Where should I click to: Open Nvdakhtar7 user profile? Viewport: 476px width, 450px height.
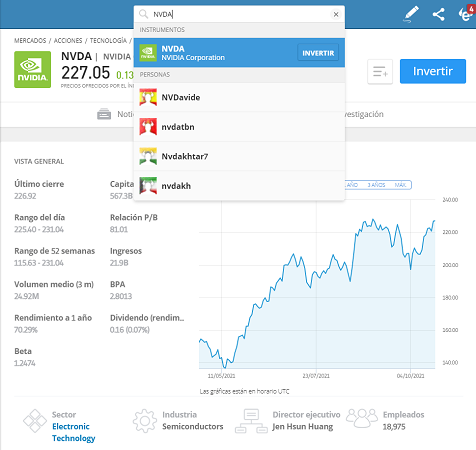click(x=239, y=156)
